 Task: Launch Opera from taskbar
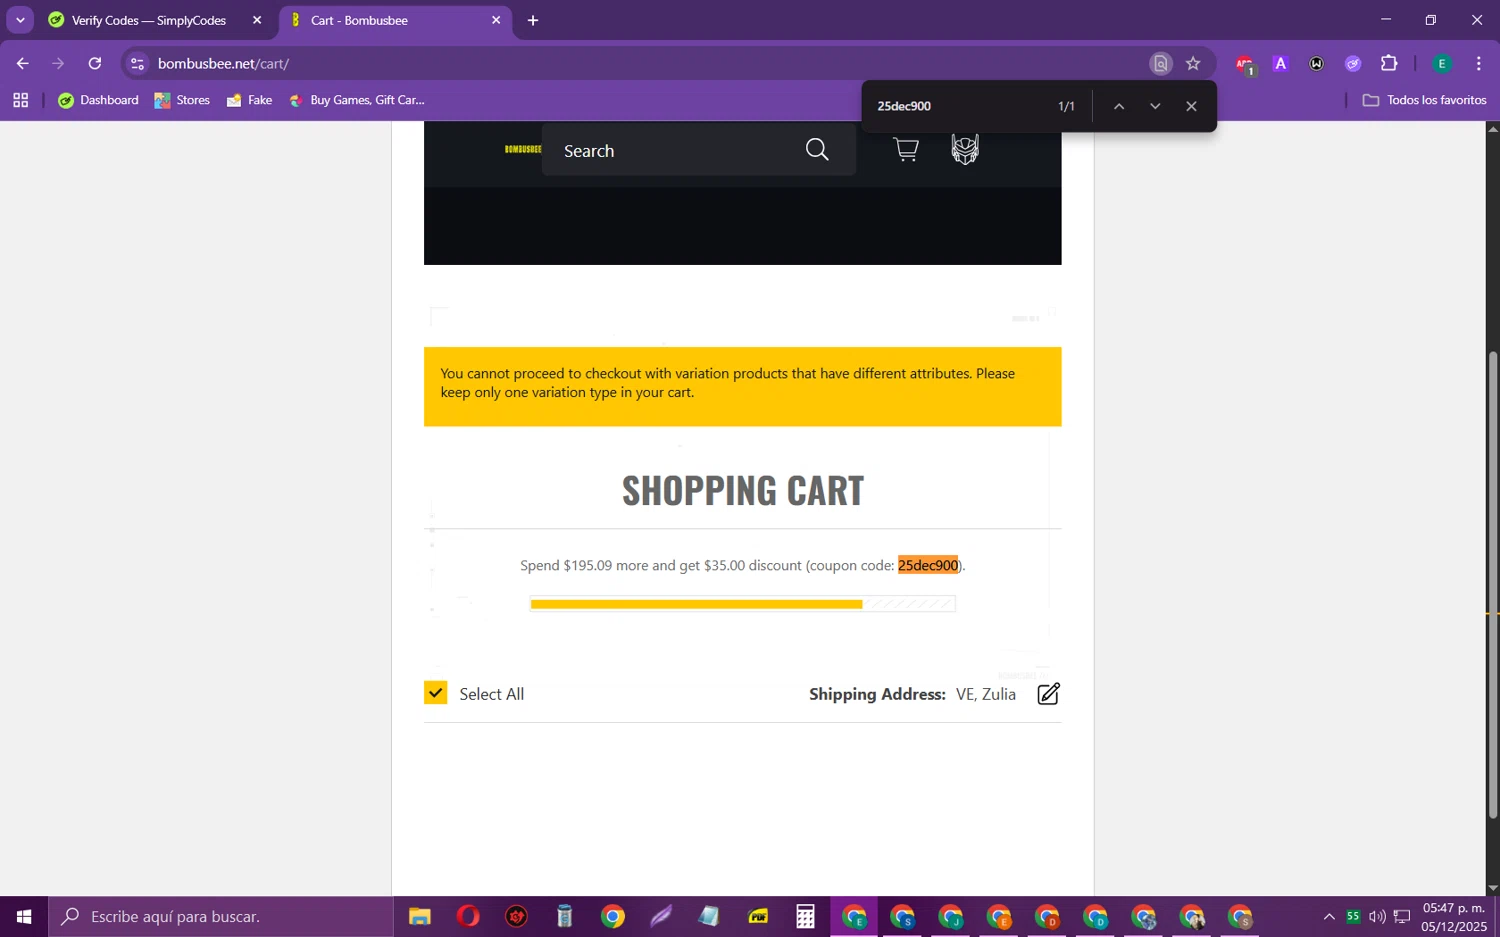pos(468,916)
